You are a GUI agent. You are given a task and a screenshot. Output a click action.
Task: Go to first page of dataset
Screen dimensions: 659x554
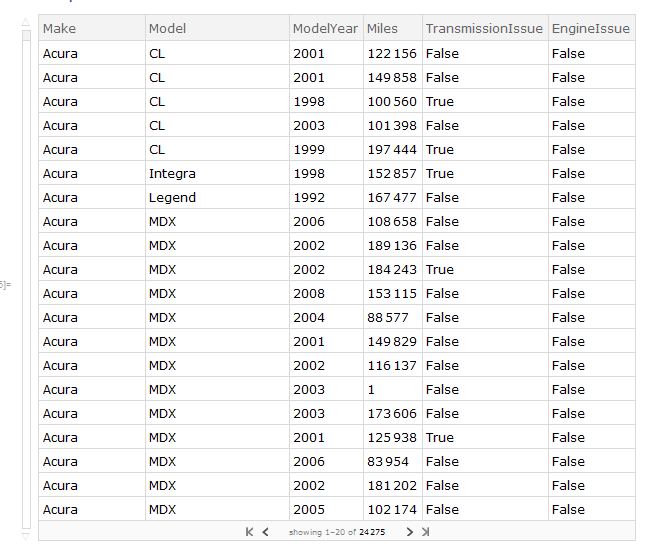click(x=249, y=532)
